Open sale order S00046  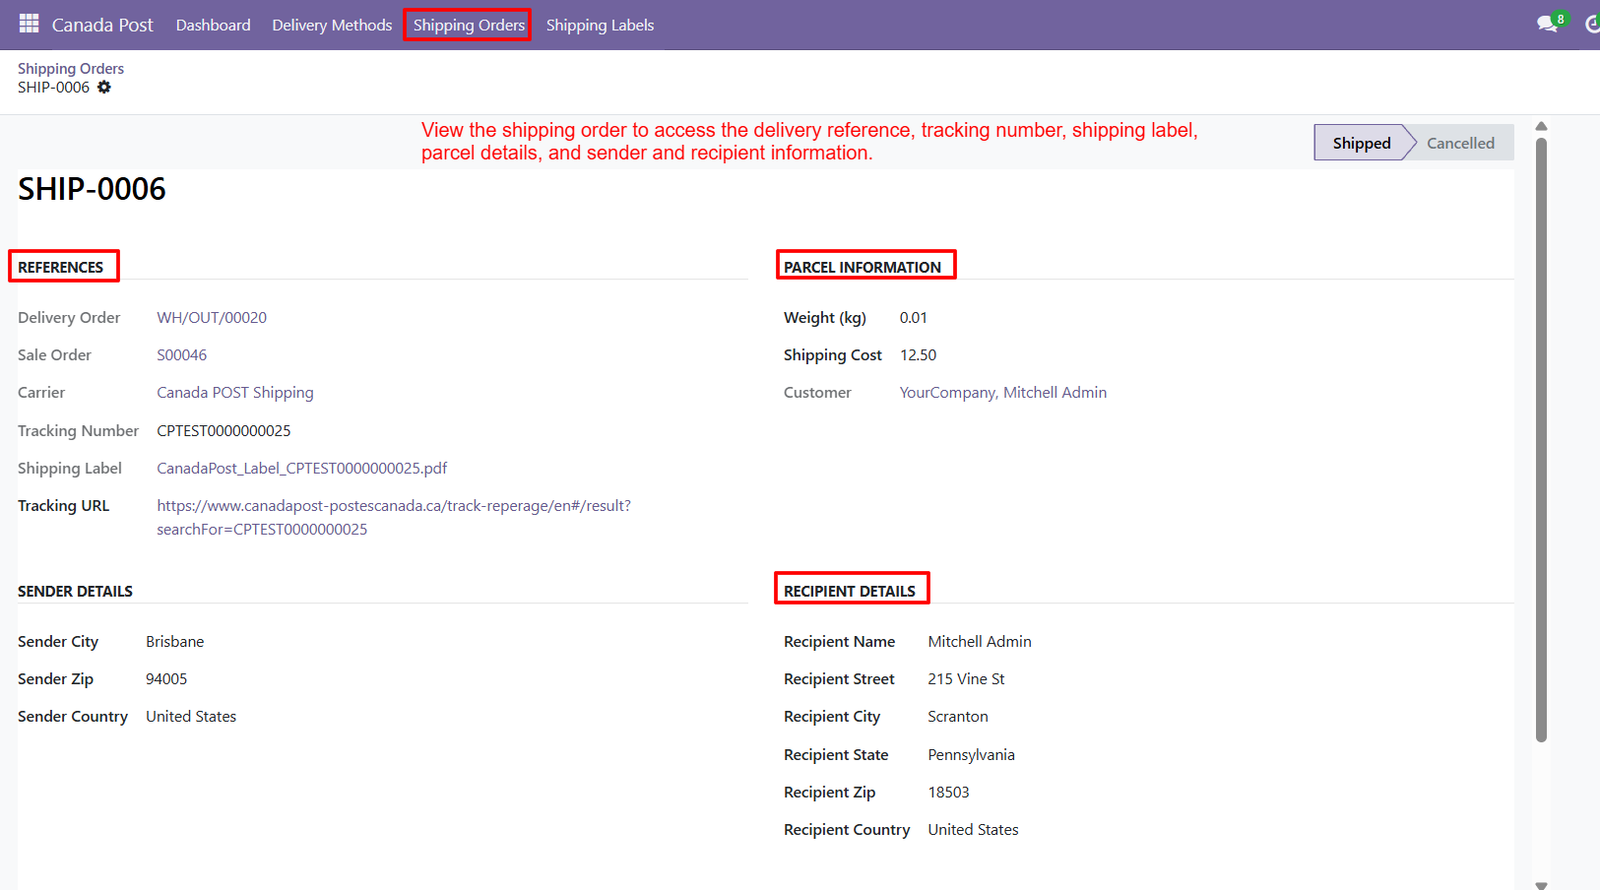182,355
